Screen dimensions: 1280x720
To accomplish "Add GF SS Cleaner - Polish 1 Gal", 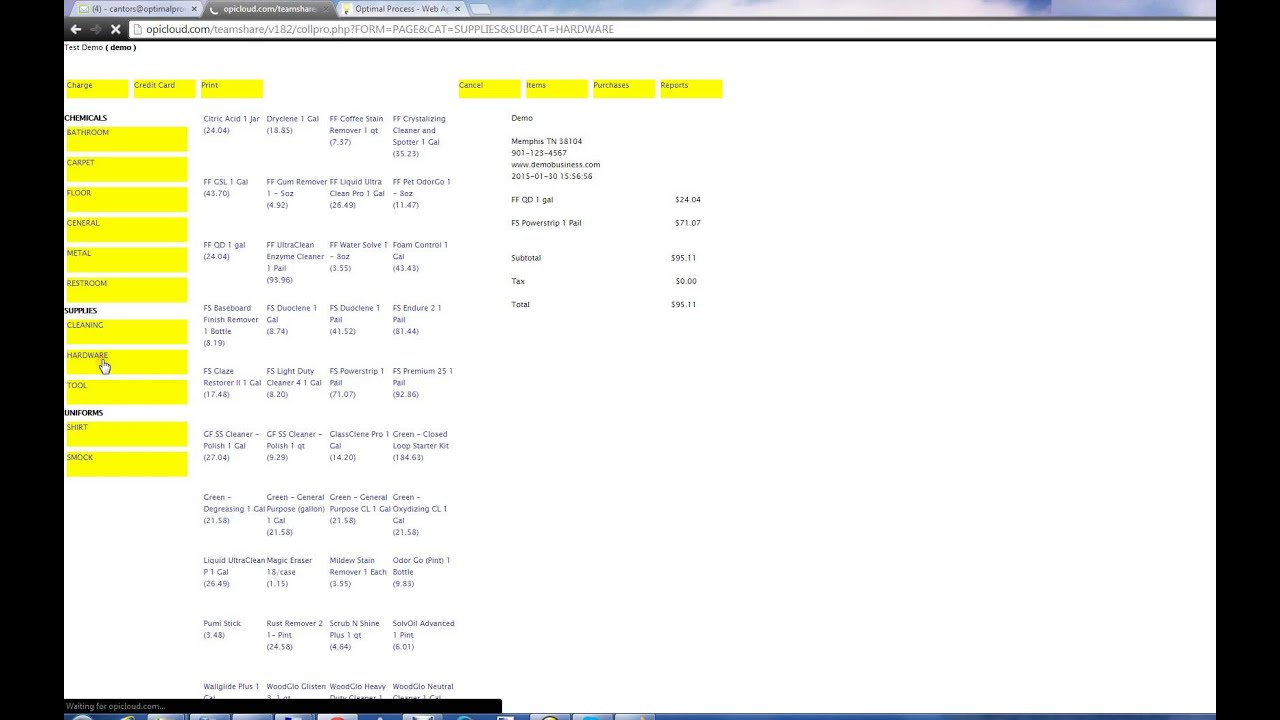I will tap(231, 445).
